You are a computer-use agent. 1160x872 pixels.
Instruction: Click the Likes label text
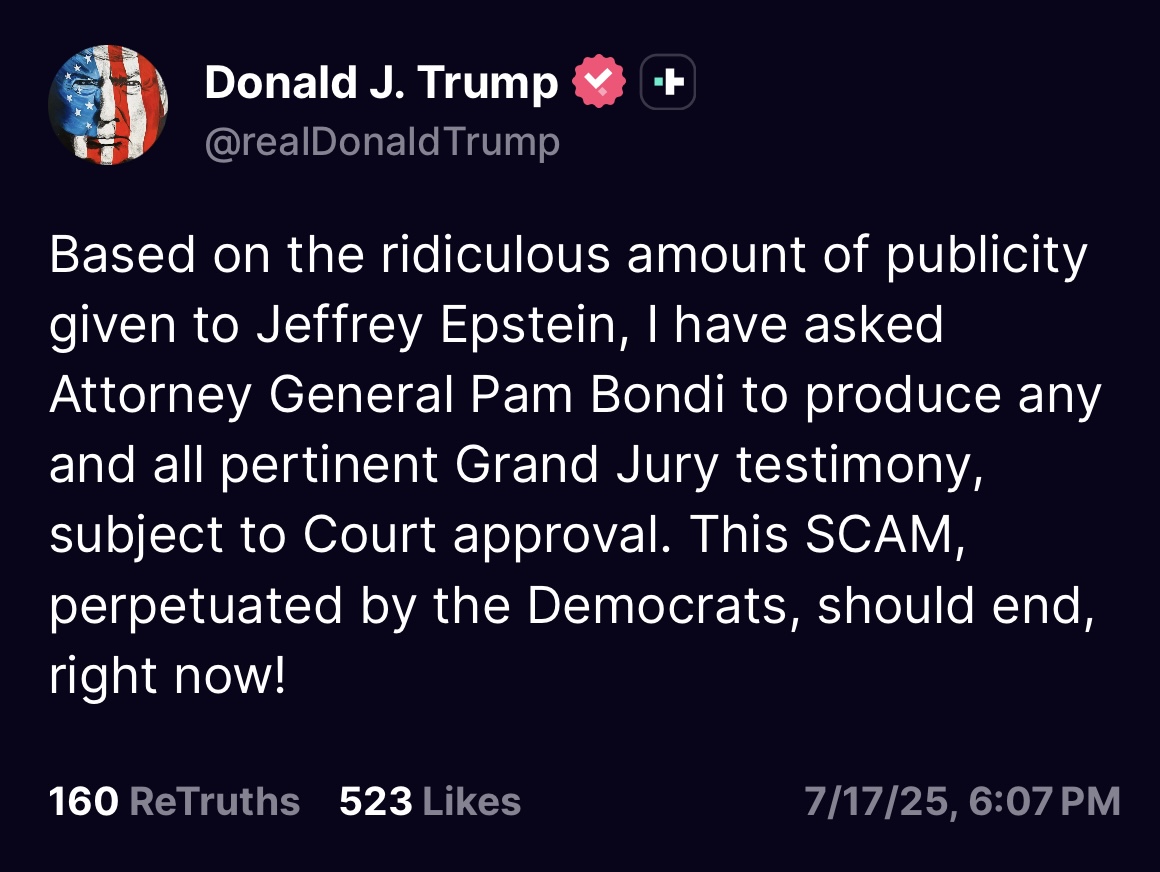coord(473,801)
